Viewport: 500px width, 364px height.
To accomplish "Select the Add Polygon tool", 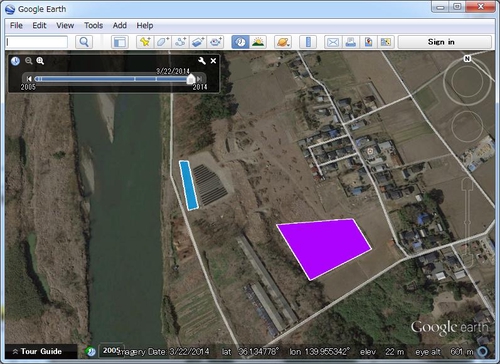I will [162, 42].
